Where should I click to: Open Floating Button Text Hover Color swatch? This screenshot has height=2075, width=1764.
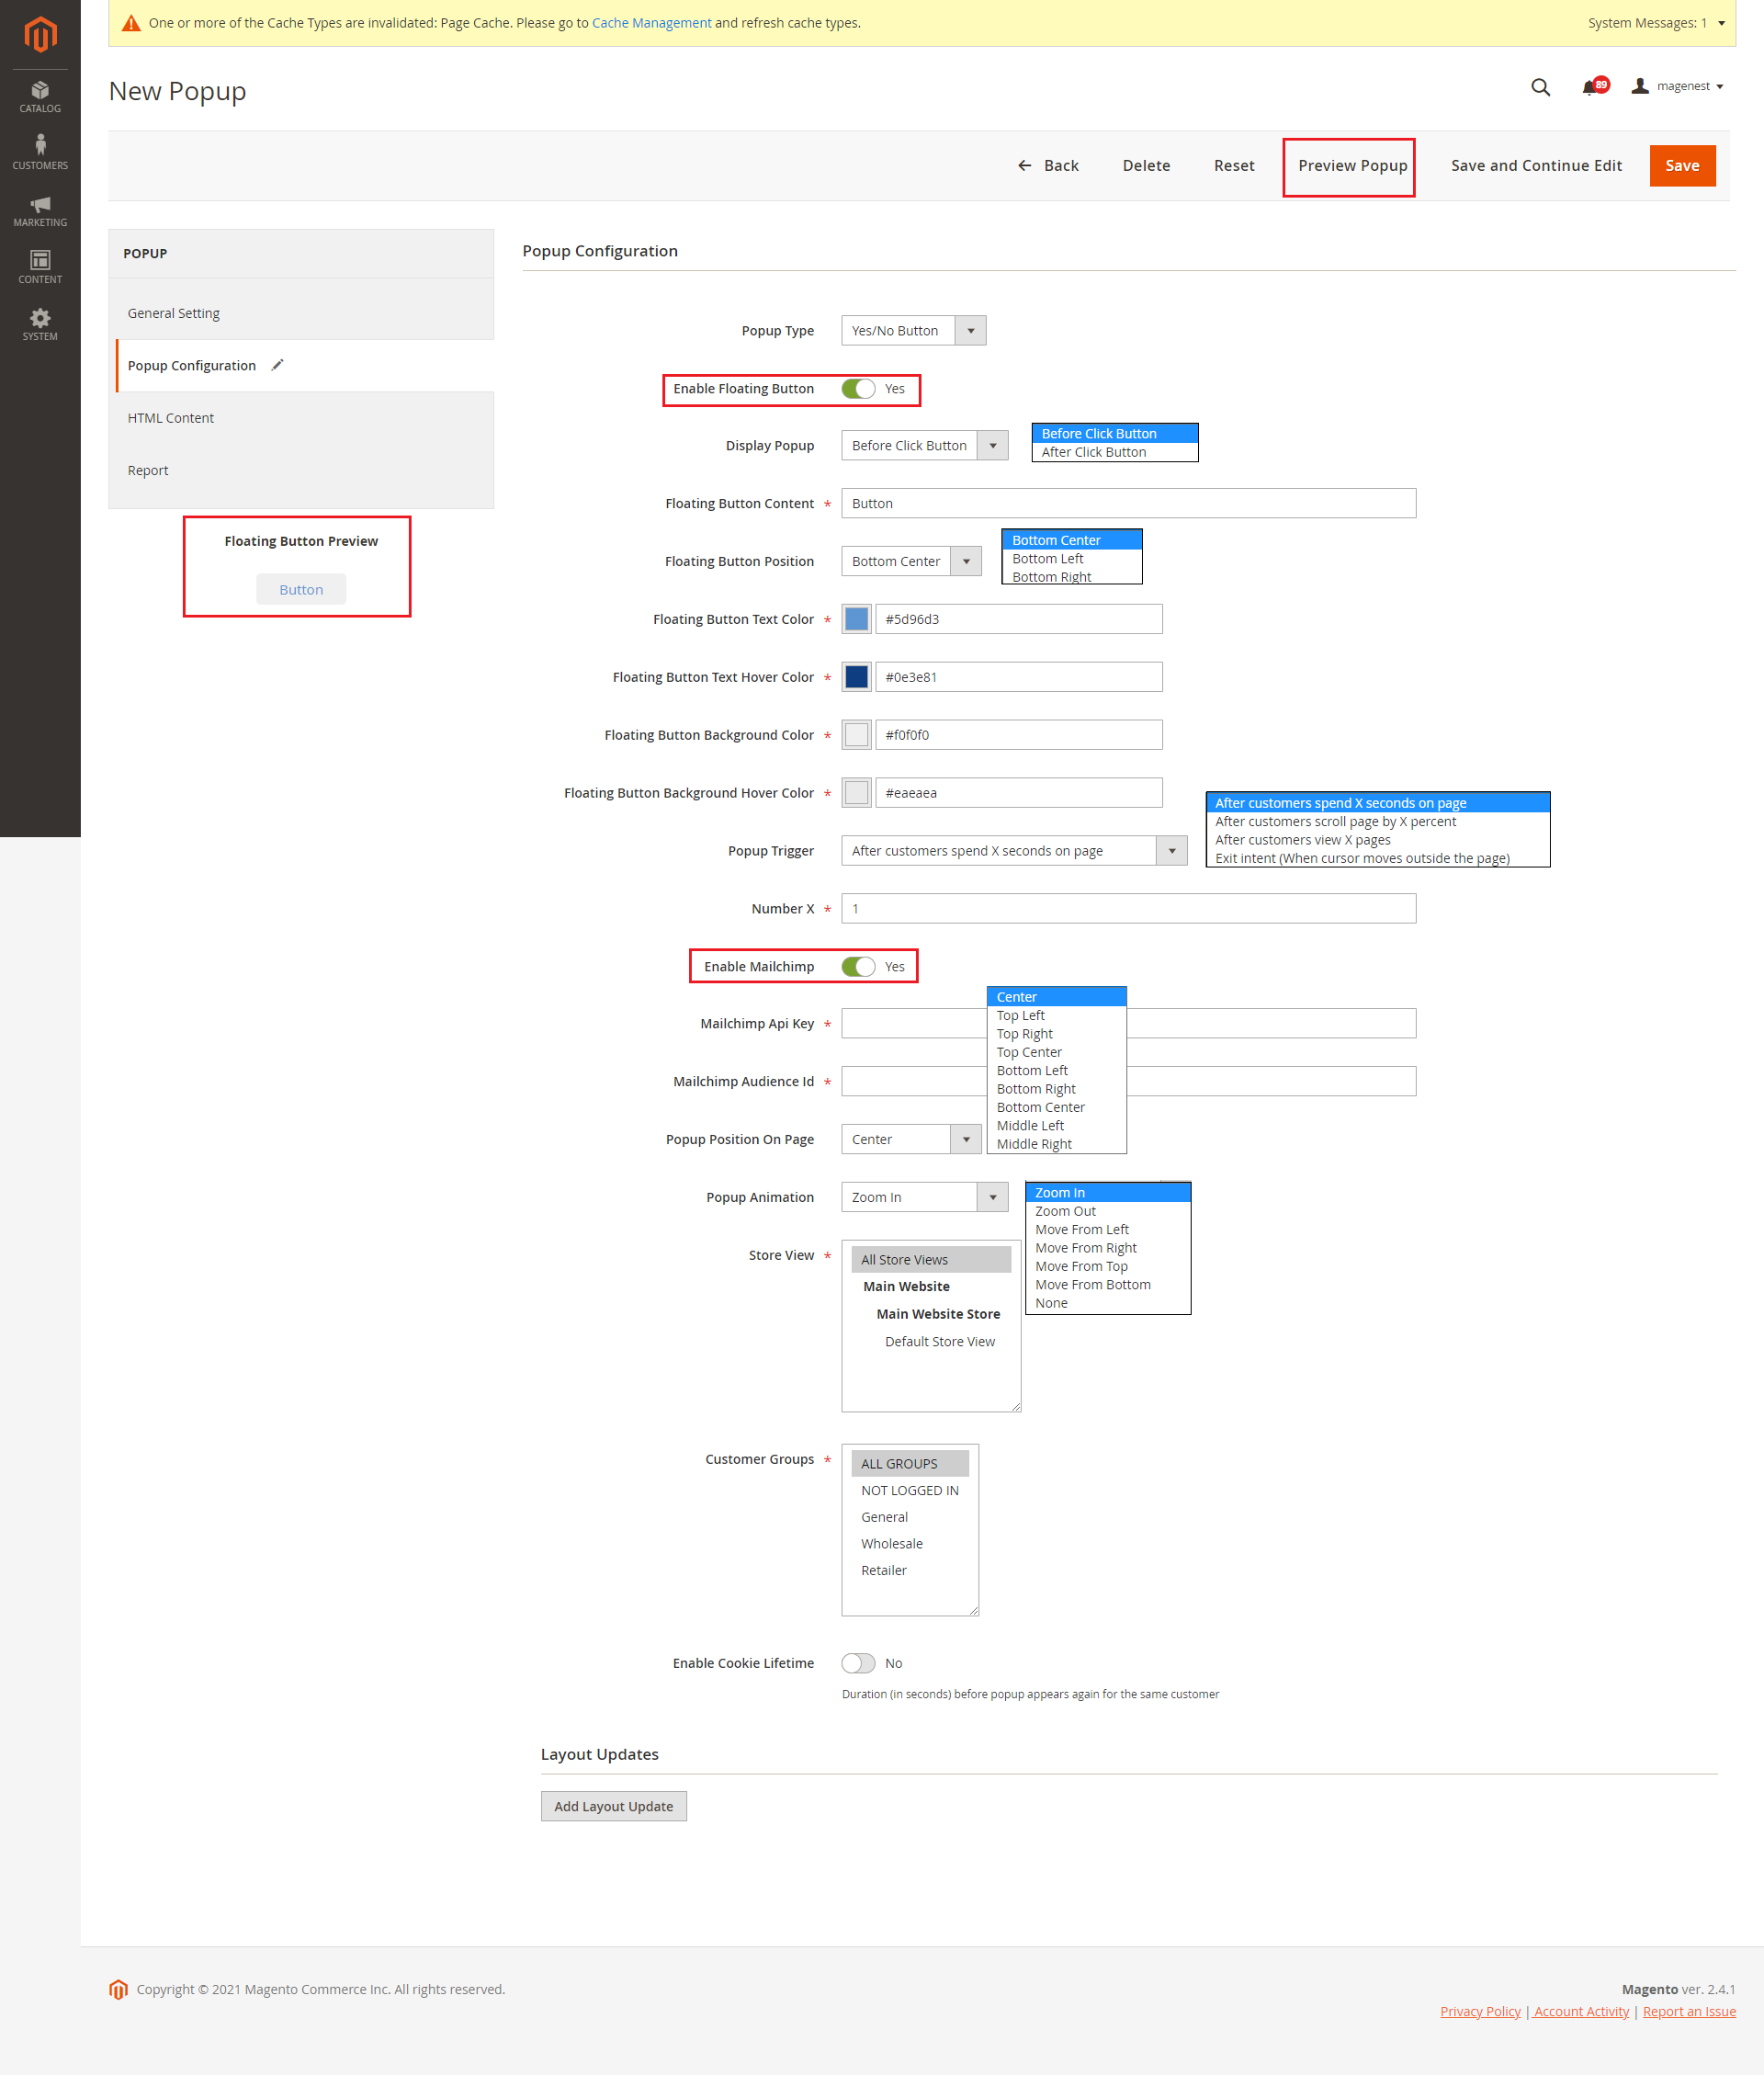click(856, 677)
